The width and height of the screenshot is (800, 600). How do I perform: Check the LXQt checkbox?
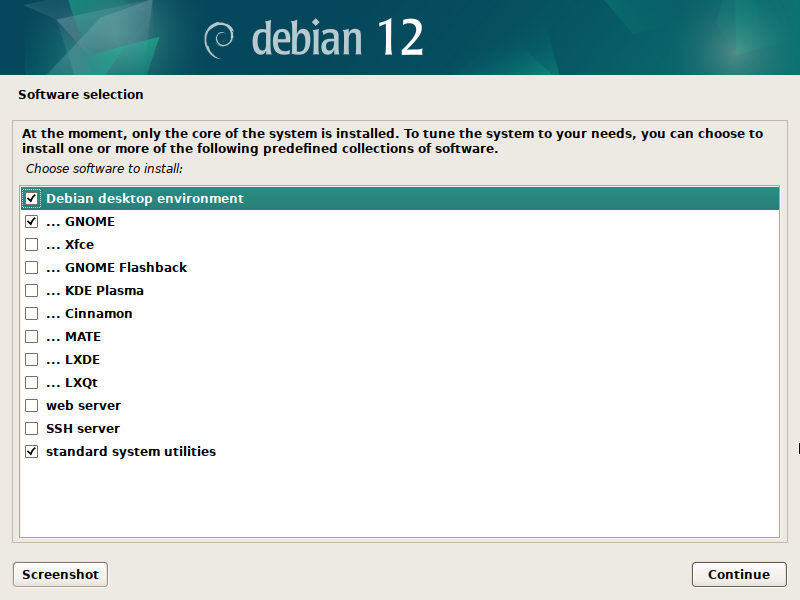pyautogui.click(x=32, y=382)
